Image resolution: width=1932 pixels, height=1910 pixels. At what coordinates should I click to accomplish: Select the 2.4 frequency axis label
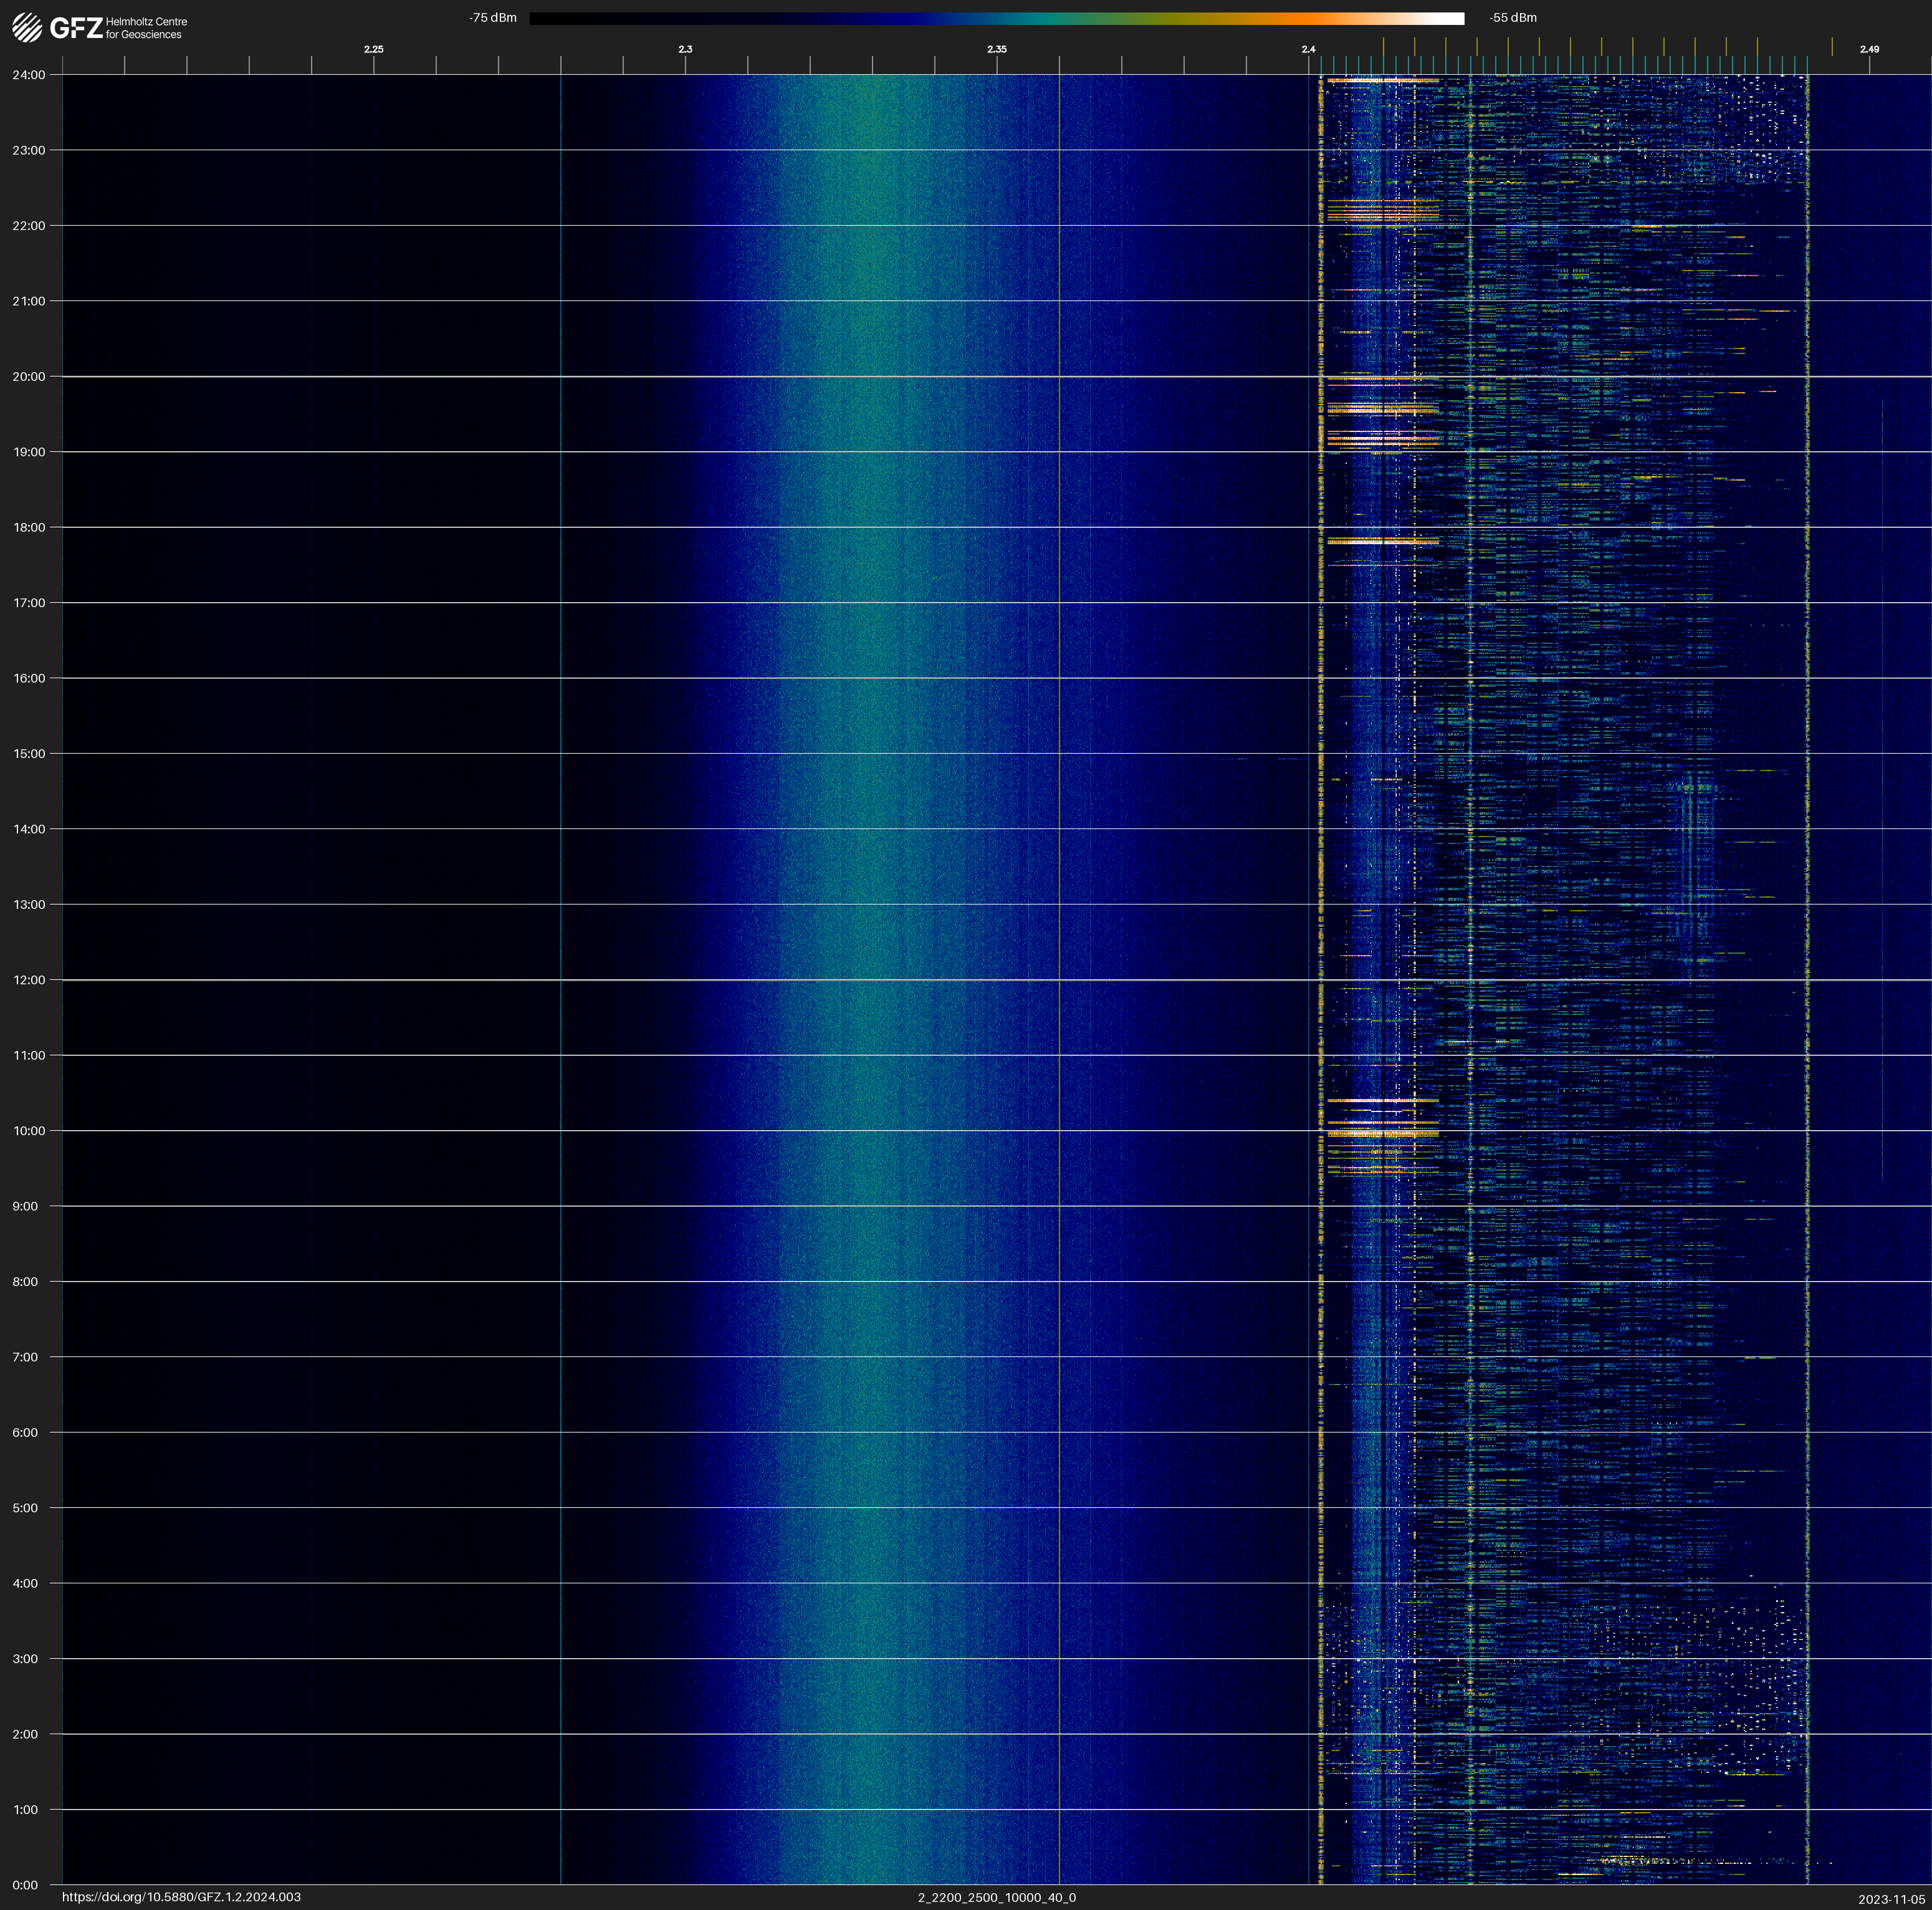tap(1308, 49)
